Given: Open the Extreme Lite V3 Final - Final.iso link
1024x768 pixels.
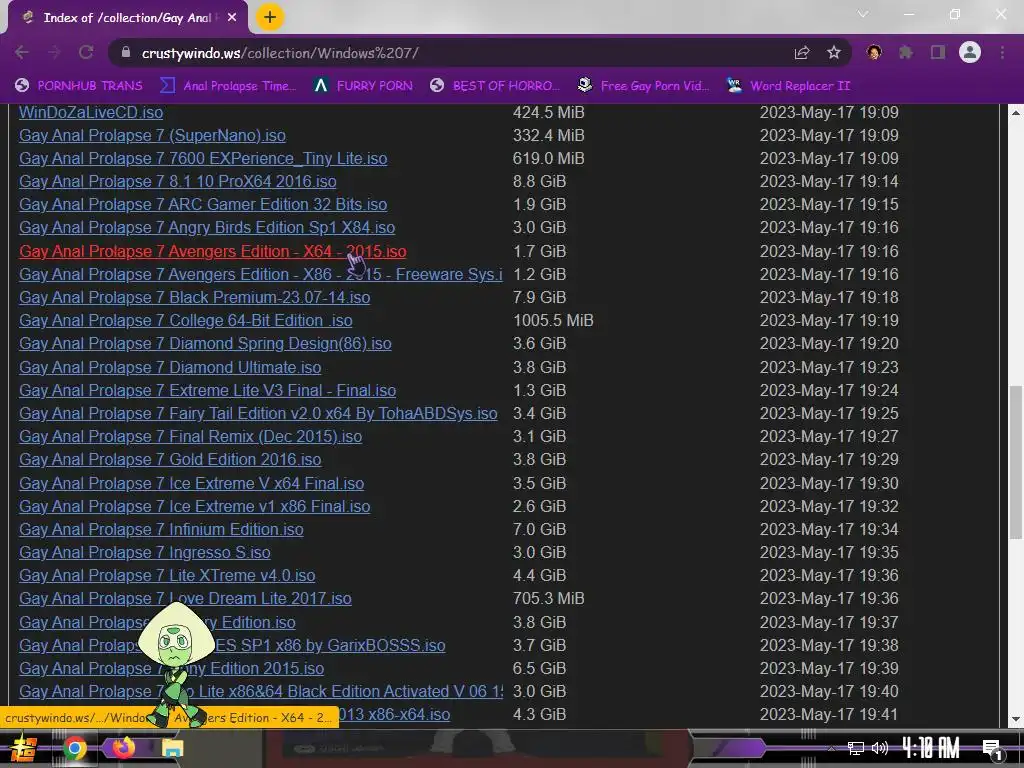Looking at the screenshot, I should pyautogui.click(x=208, y=390).
